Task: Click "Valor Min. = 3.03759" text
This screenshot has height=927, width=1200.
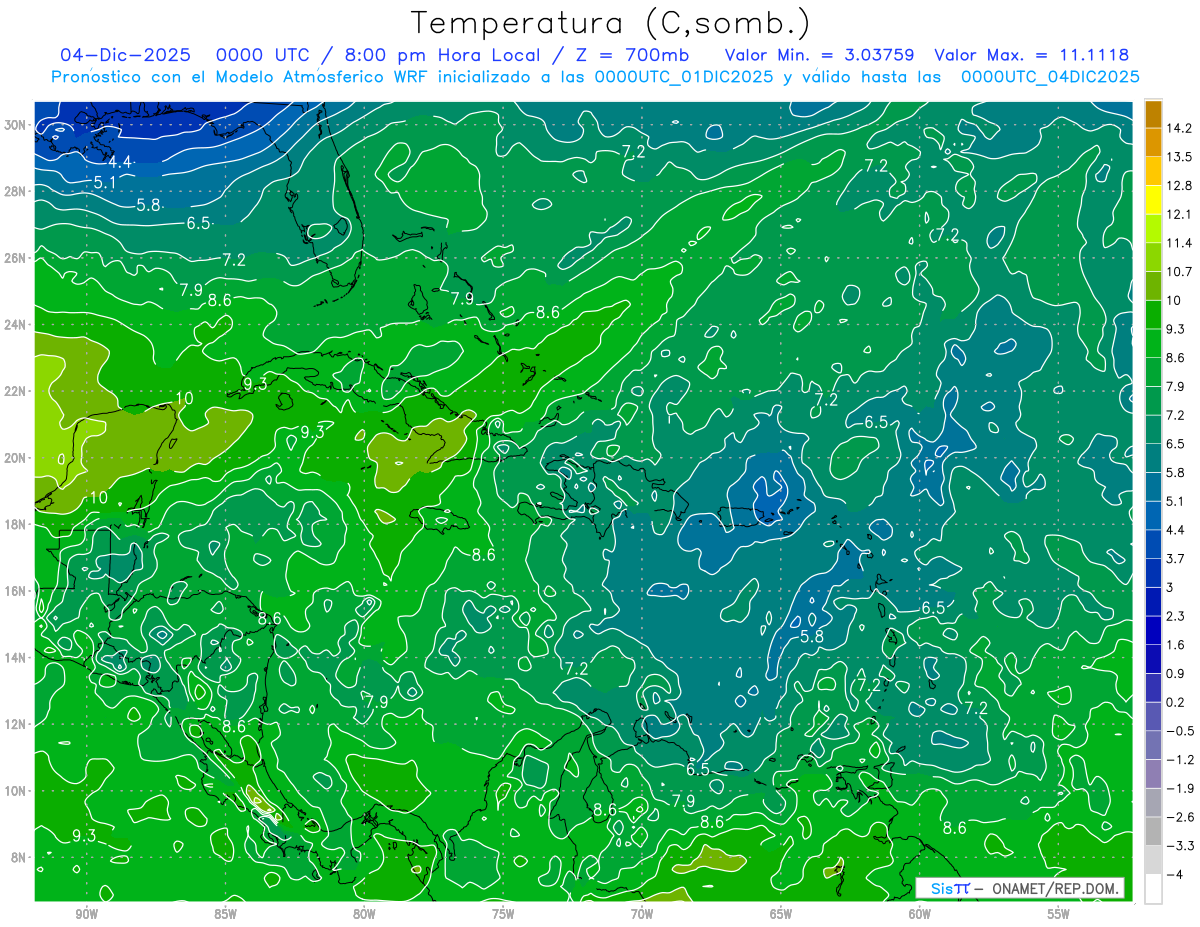Action: [x=821, y=55]
